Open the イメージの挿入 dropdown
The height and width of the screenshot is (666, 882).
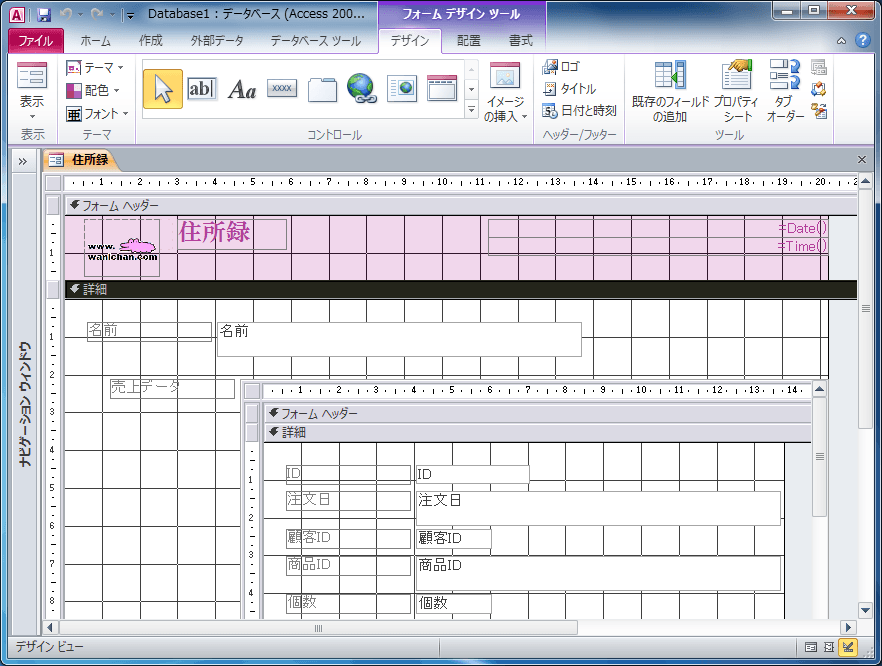(x=505, y=92)
